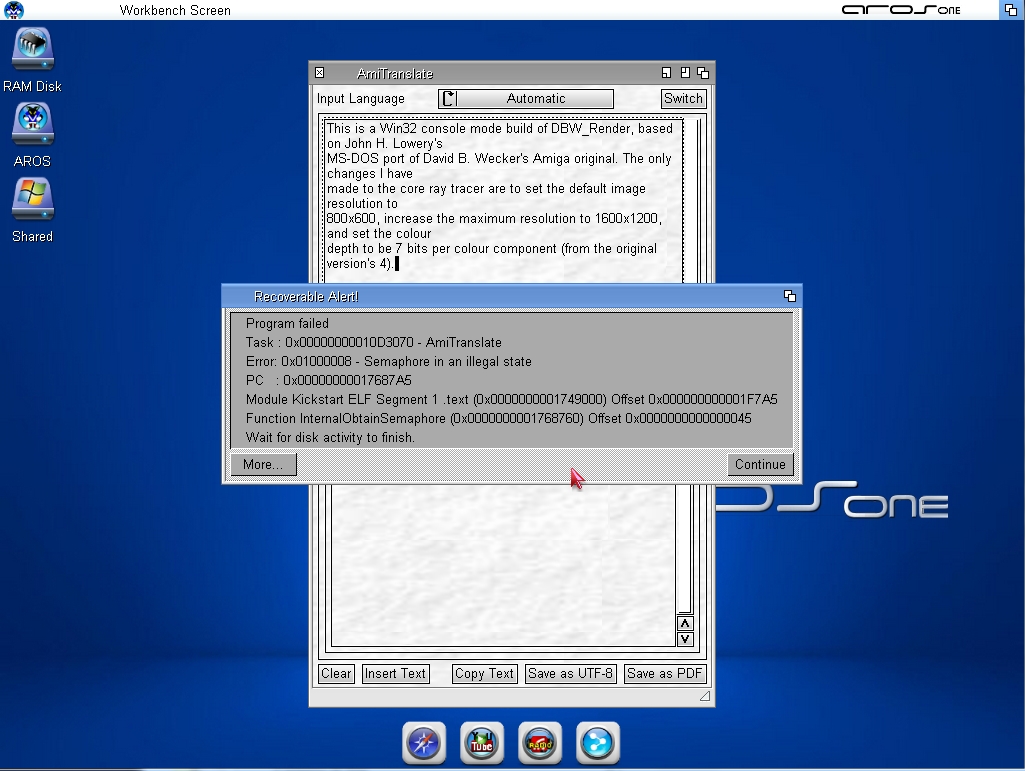Click the Insert Text button
Image resolution: width=1025 pixels, height=771 pixels.
(395, 674)
